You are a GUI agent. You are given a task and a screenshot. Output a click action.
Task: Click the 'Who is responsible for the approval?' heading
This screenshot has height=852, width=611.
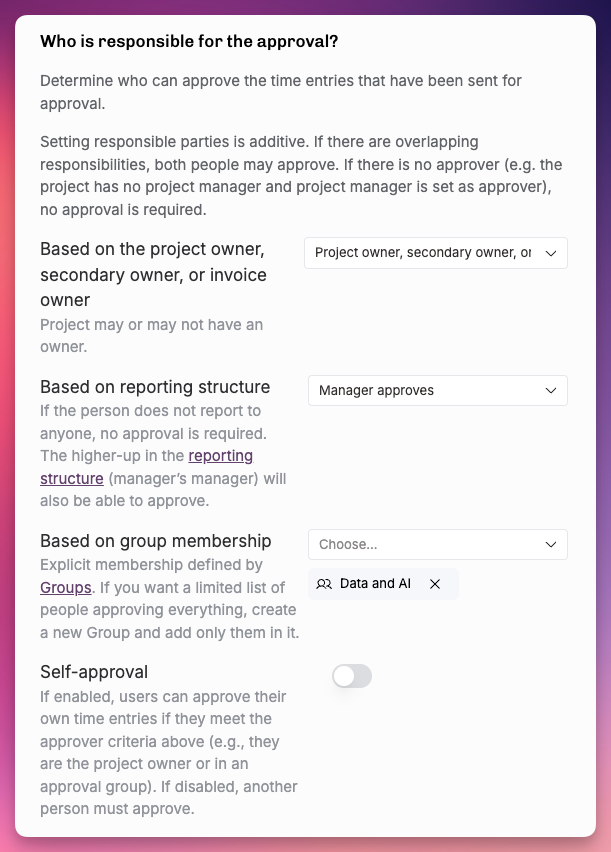click(x=189, y=41)
